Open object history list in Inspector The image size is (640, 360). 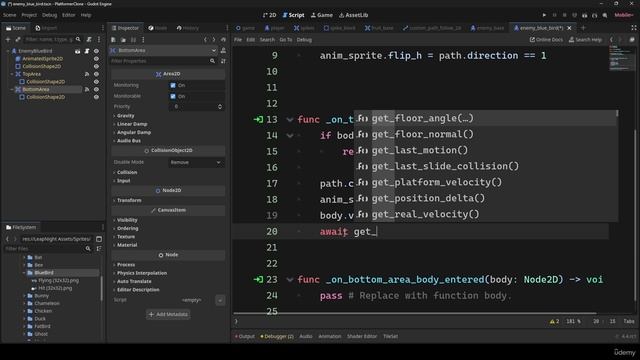[x=223, y=40]
